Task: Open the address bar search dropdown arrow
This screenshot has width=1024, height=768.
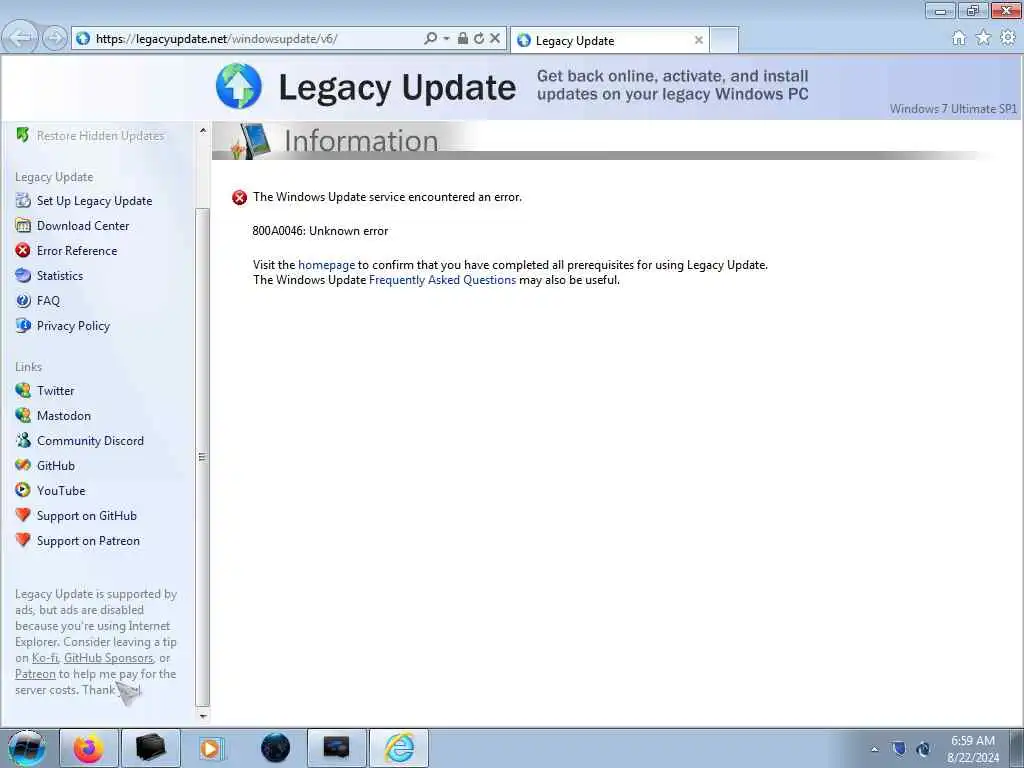Action: pos(446,39)
